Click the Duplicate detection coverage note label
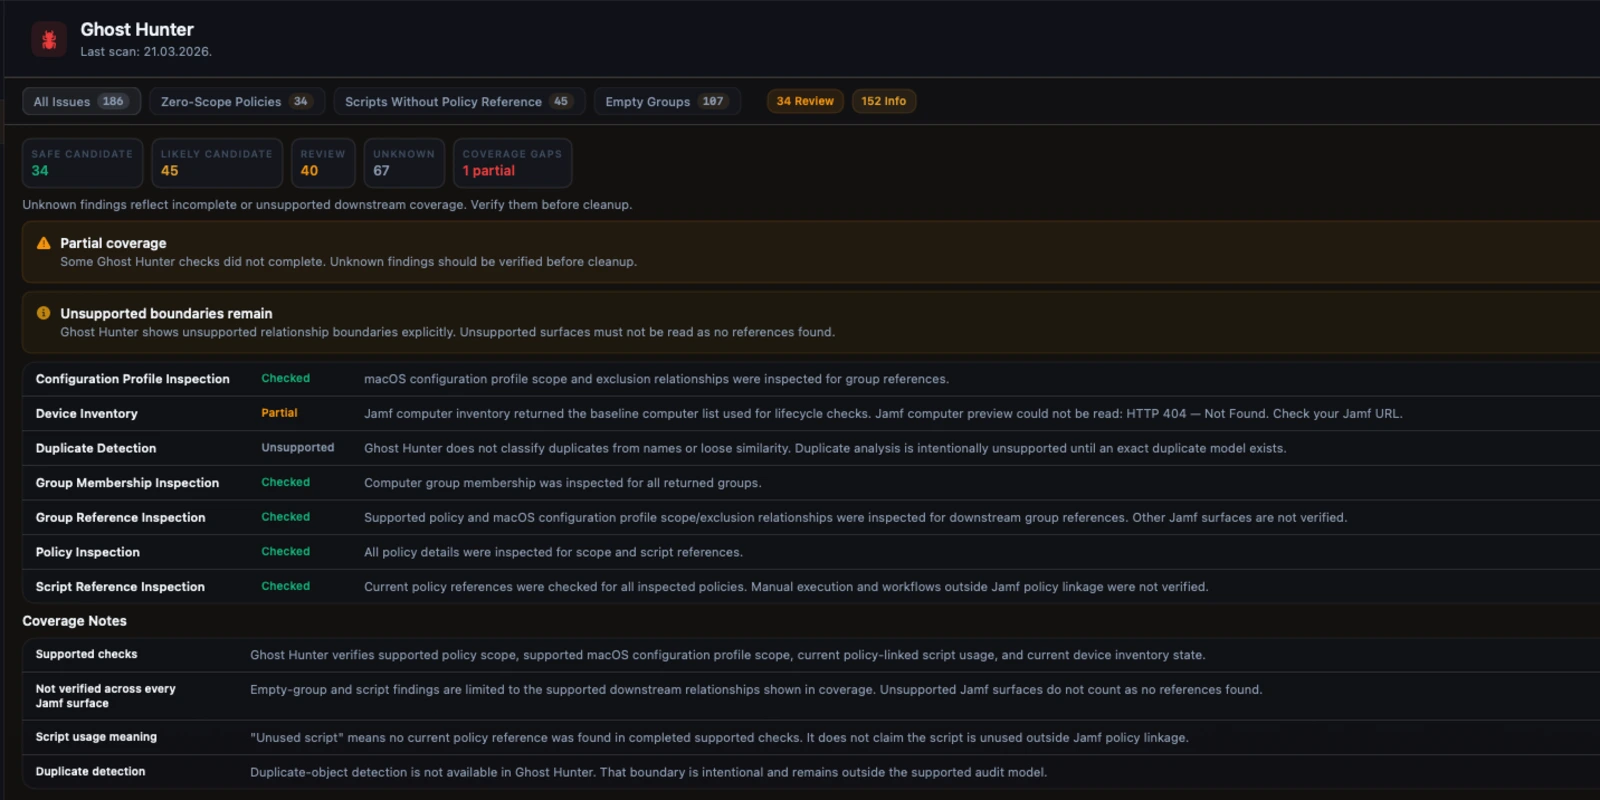Viewport: 1600px width, 800px height. pos(91,772)
